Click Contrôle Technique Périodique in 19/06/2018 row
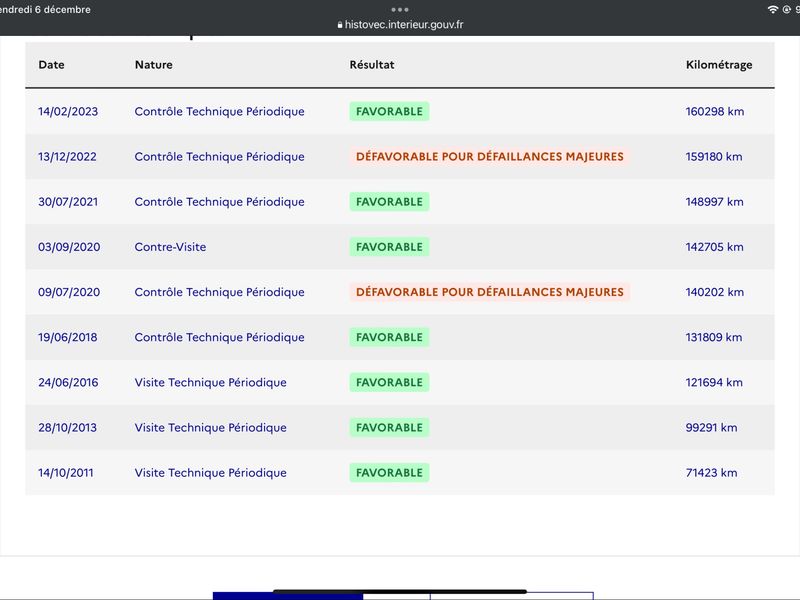The height and width of the screenshot is (600, 800). [x=219, y=337]
